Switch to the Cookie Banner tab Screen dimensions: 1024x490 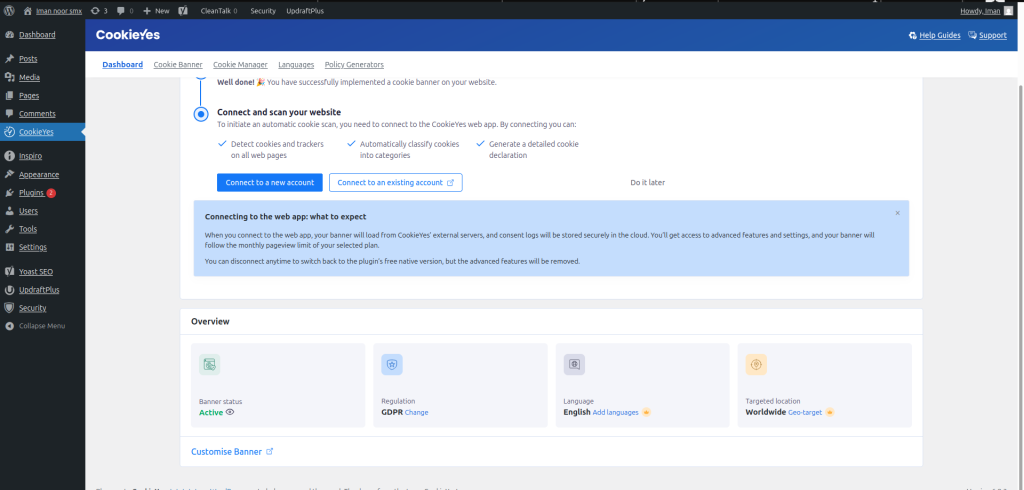coord(178,65)
